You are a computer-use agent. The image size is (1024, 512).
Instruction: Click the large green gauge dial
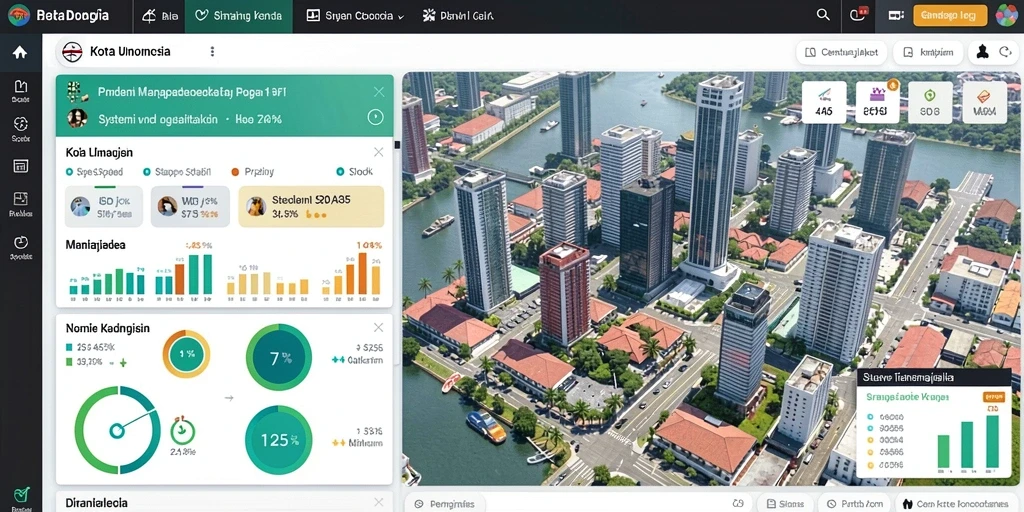click(x=117, y=429)
